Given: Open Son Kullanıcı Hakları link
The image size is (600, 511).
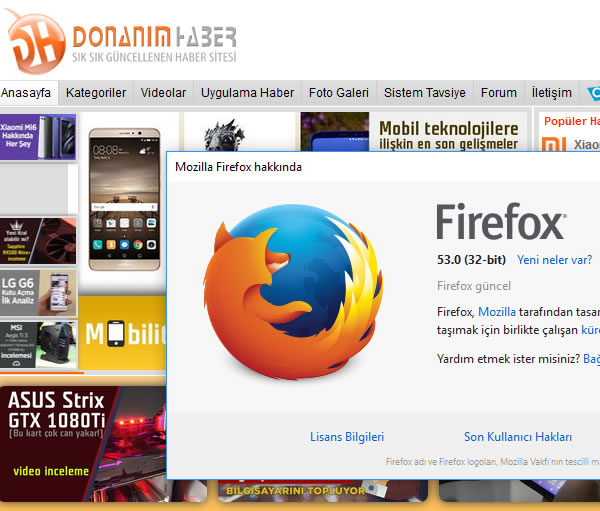Looking at the screenshot, I should tap(518, 437).
